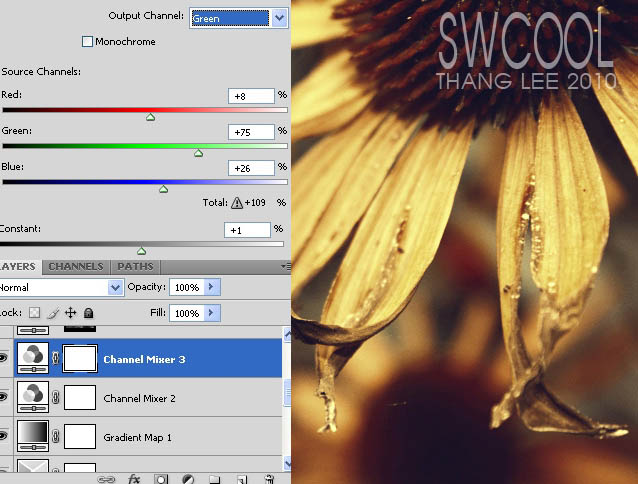Switch to the Layers tab

click(18, 266)
